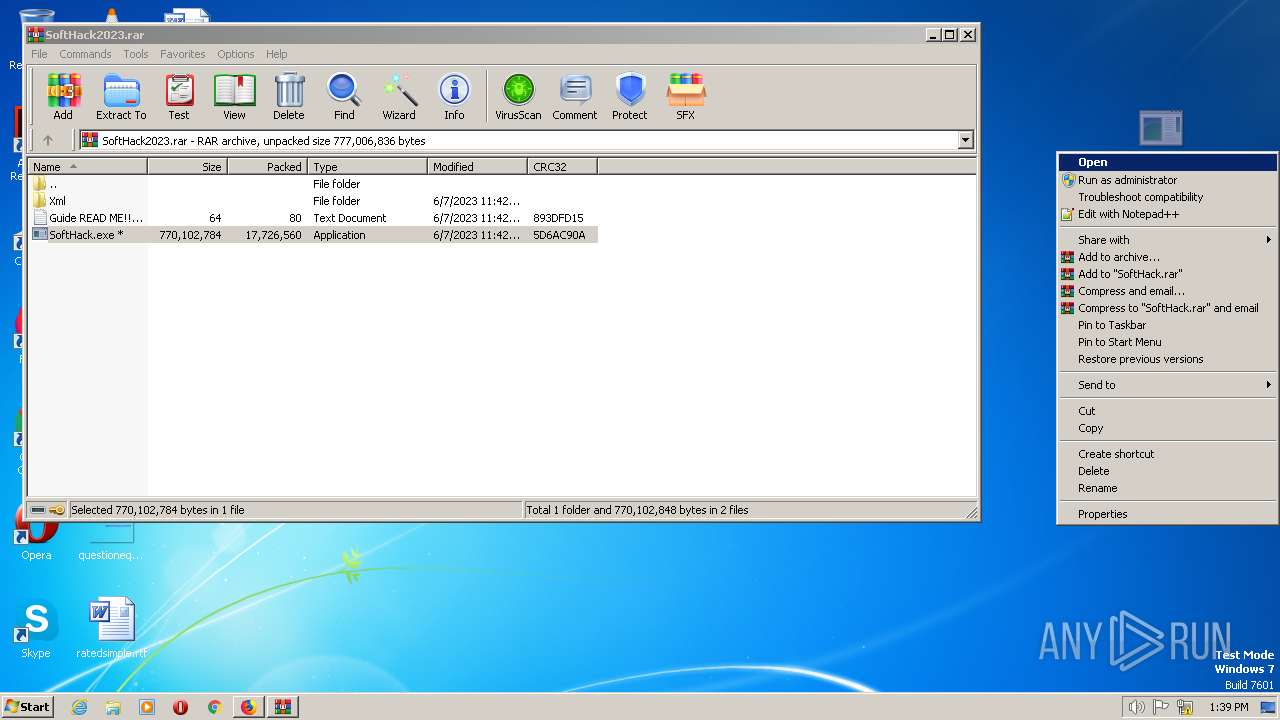The width and height of the screenshot is (1280, 720).
Task: Start VirusScan on the archive
Action: (518, 97)
